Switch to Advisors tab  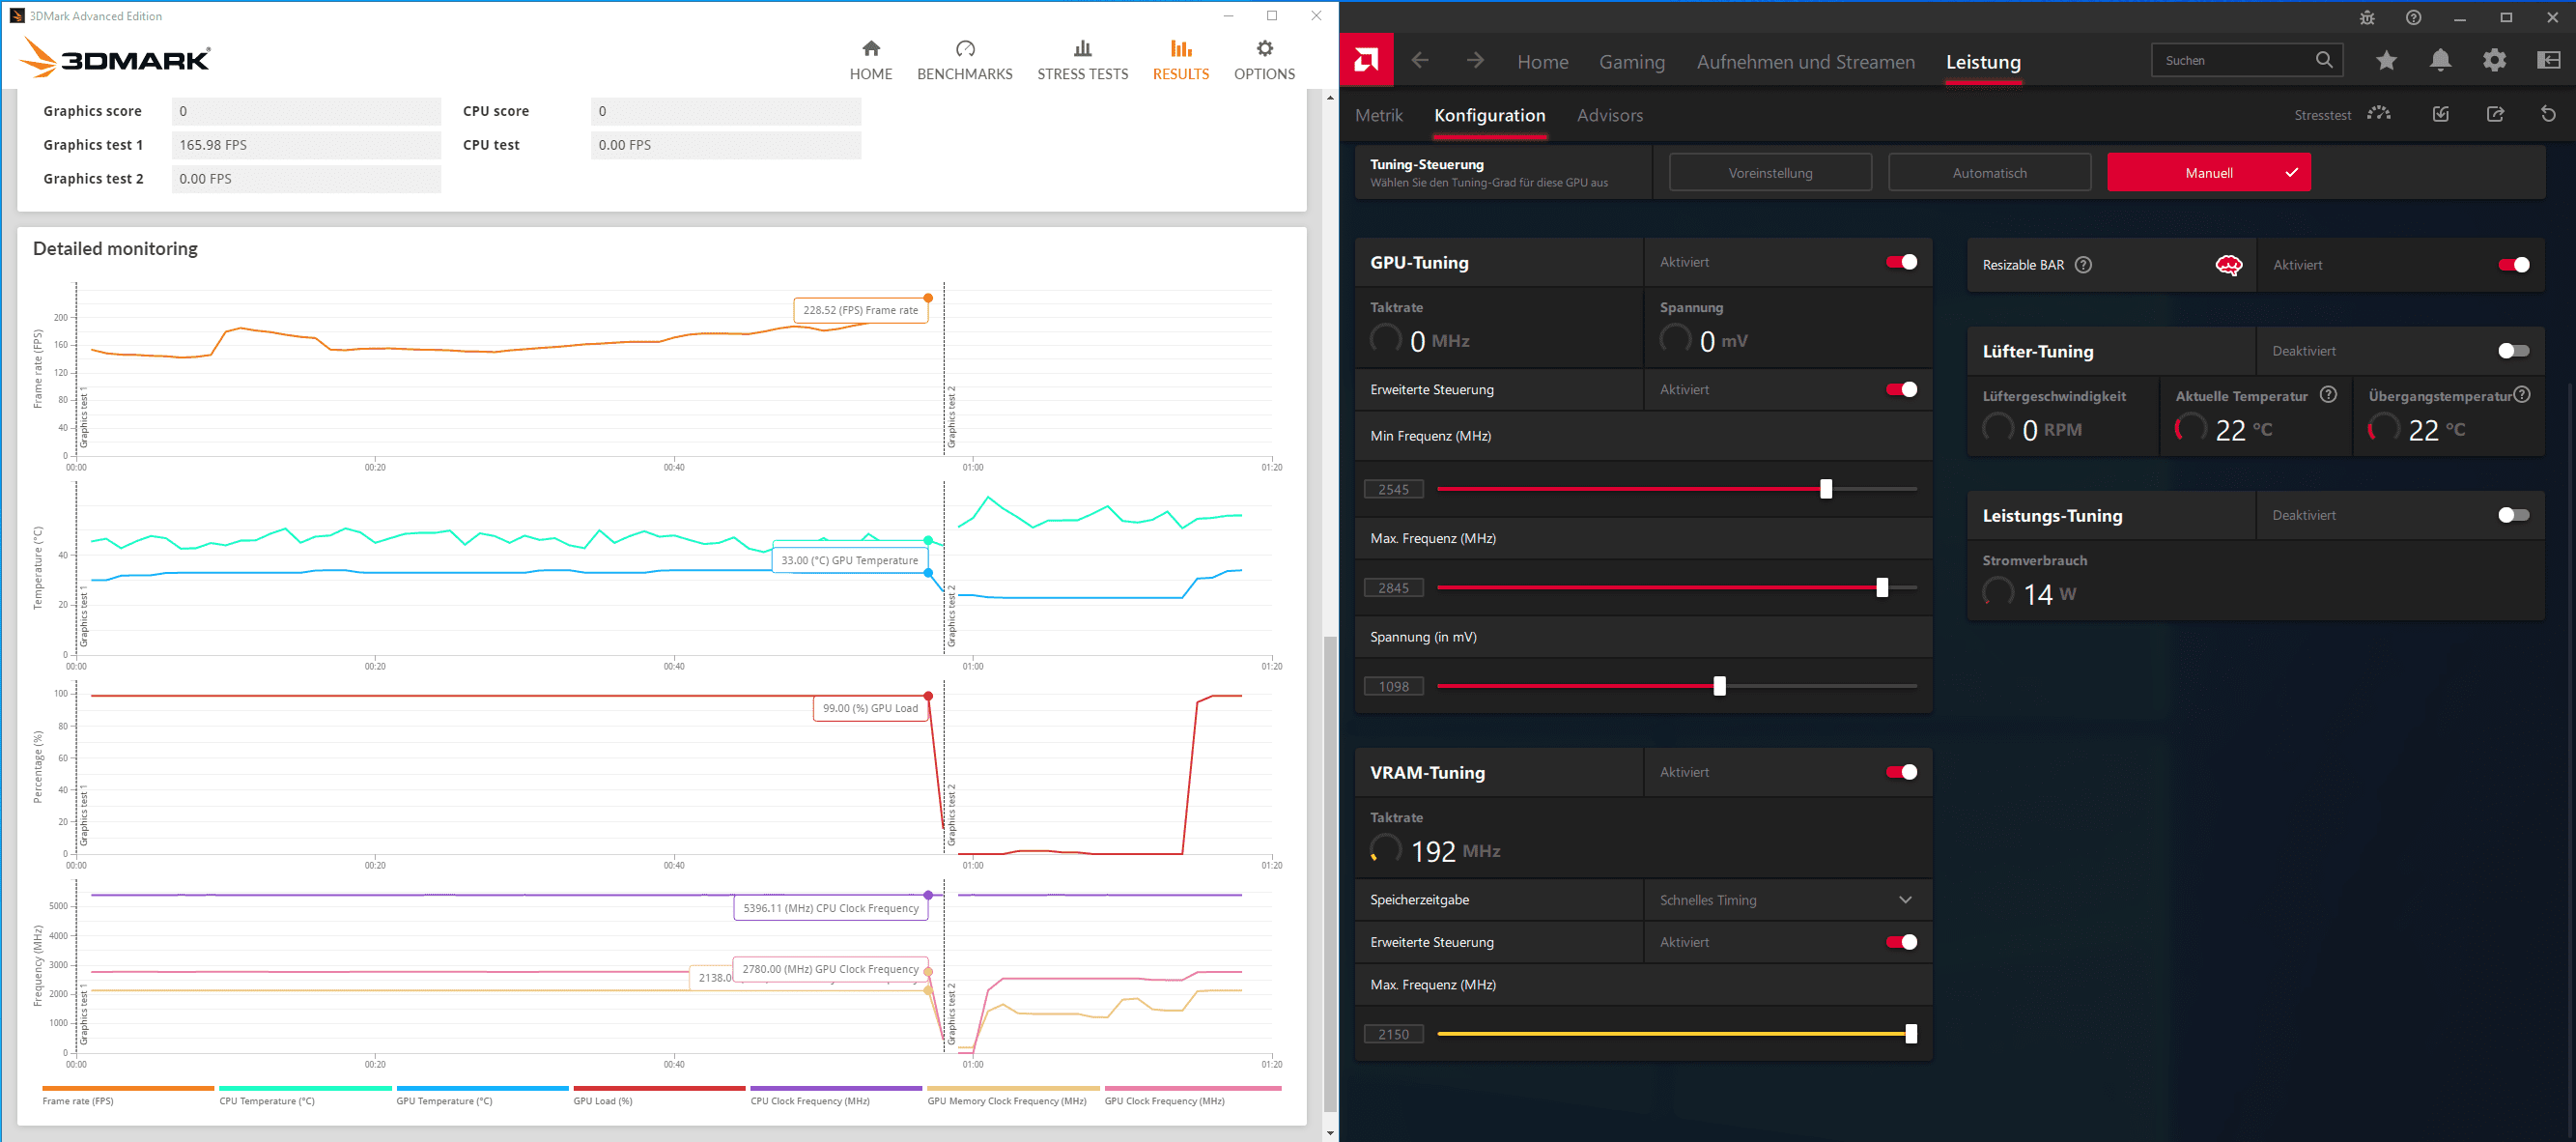1609,115
